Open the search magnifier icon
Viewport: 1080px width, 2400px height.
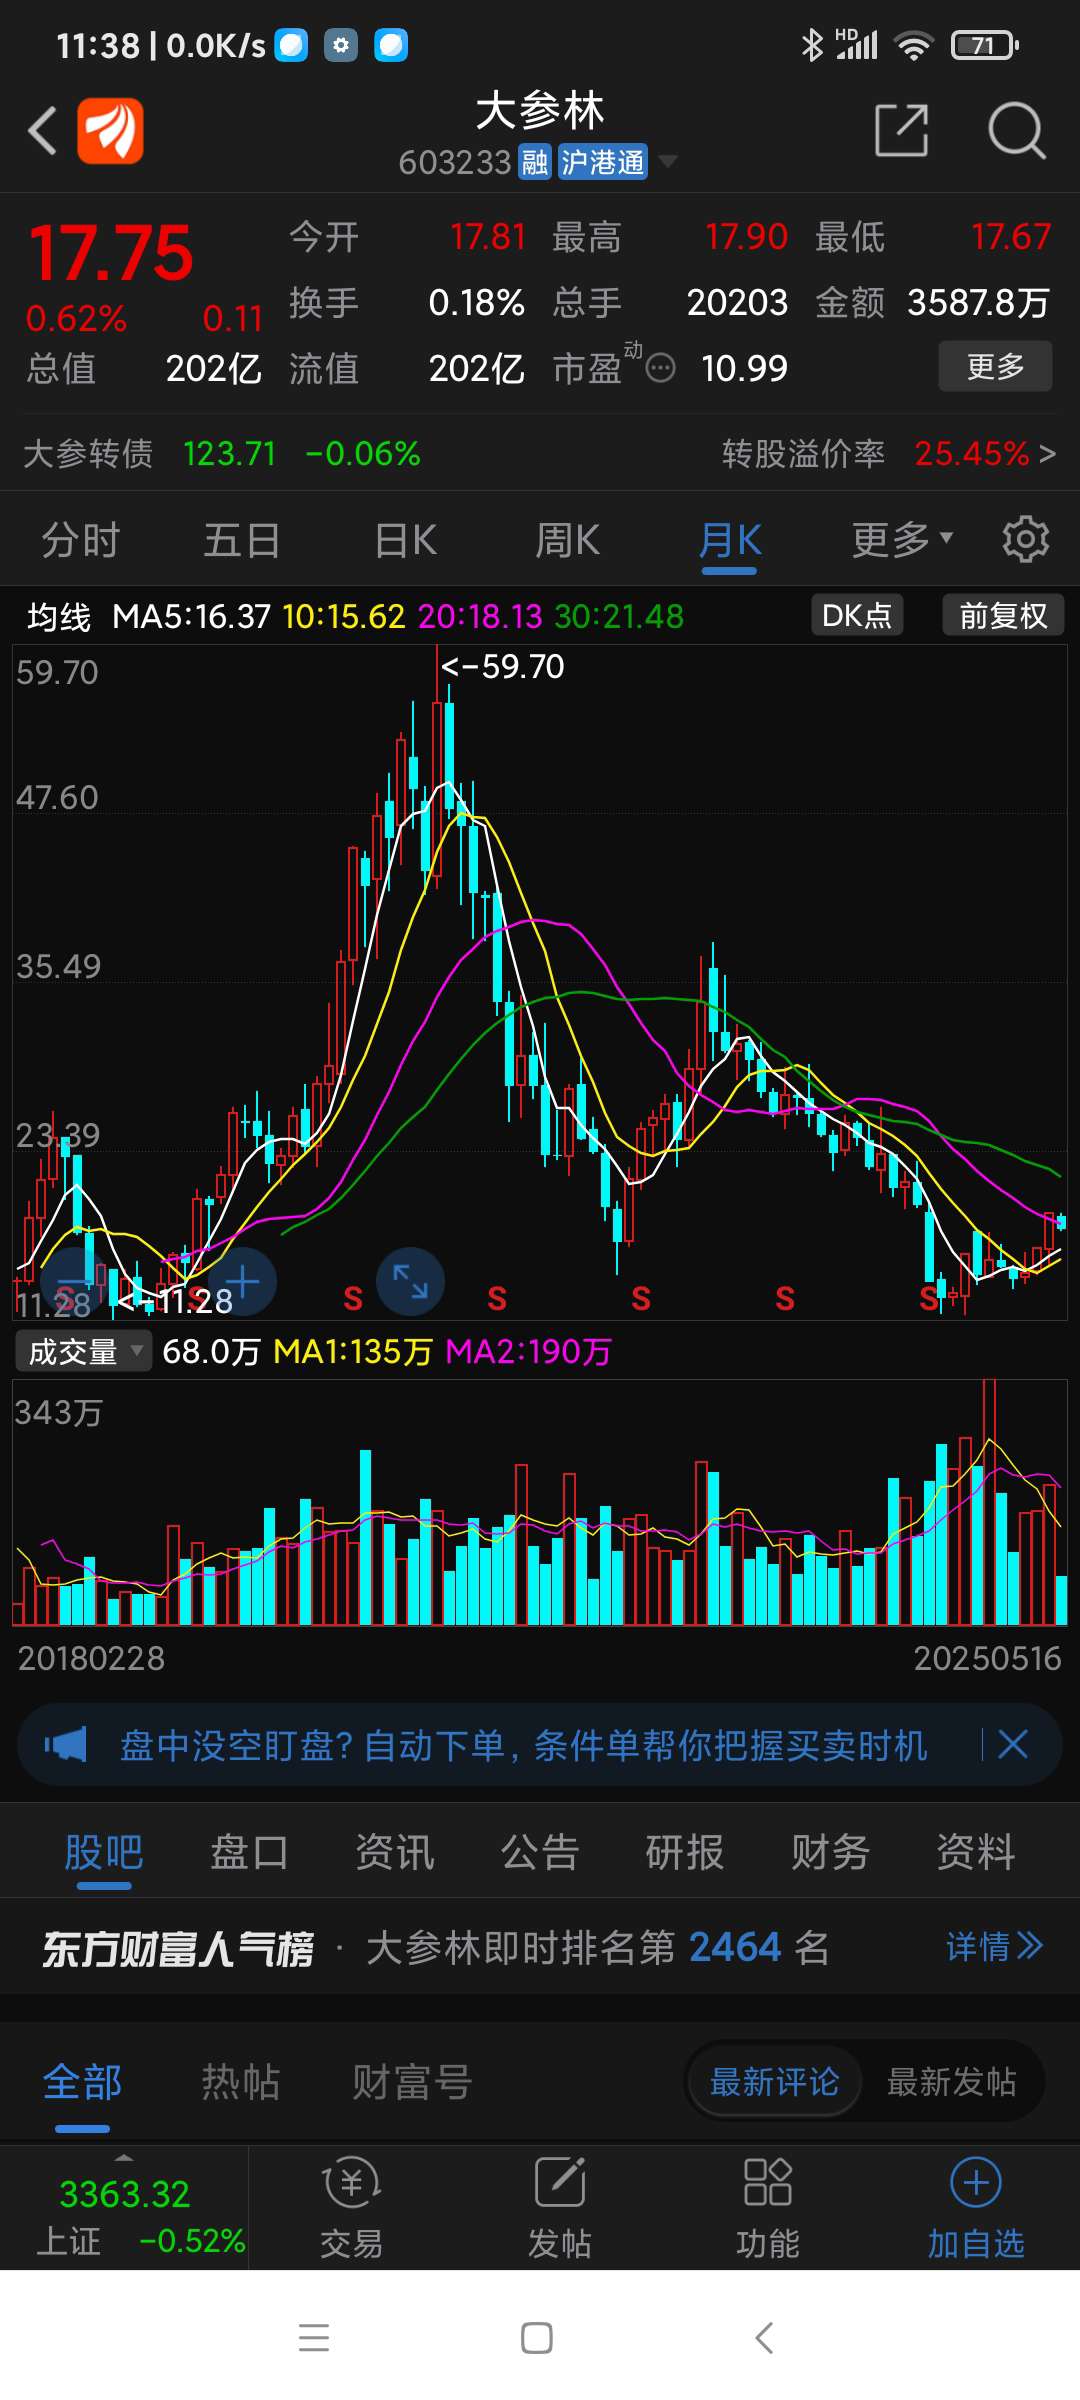[x=1016, y=130]
